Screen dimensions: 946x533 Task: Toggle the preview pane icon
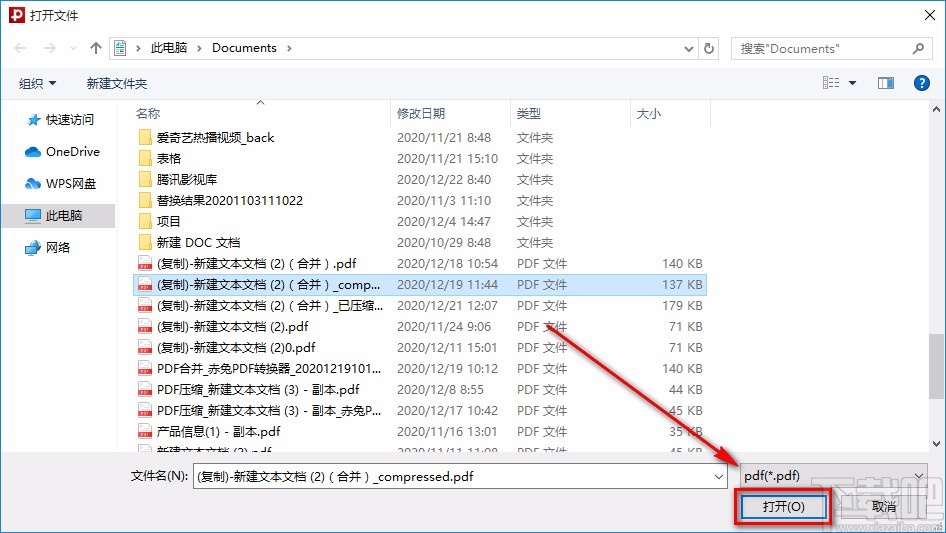[886, 83]
